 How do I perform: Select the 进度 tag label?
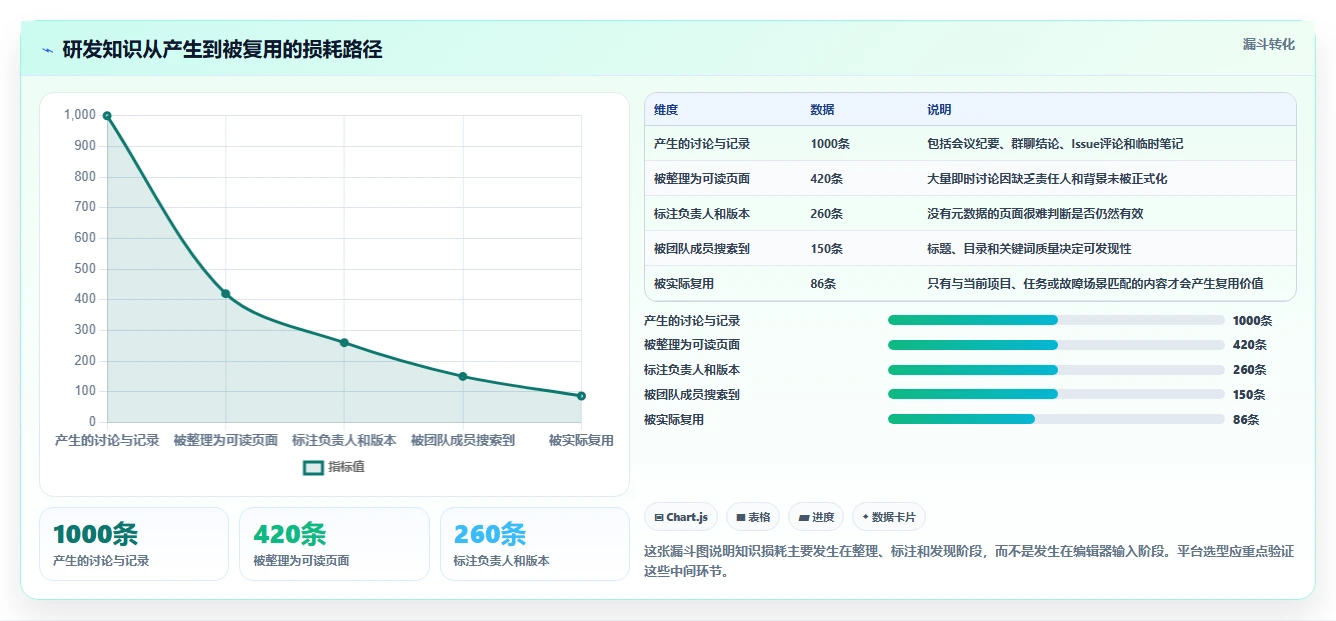click(x=822, y=517)
